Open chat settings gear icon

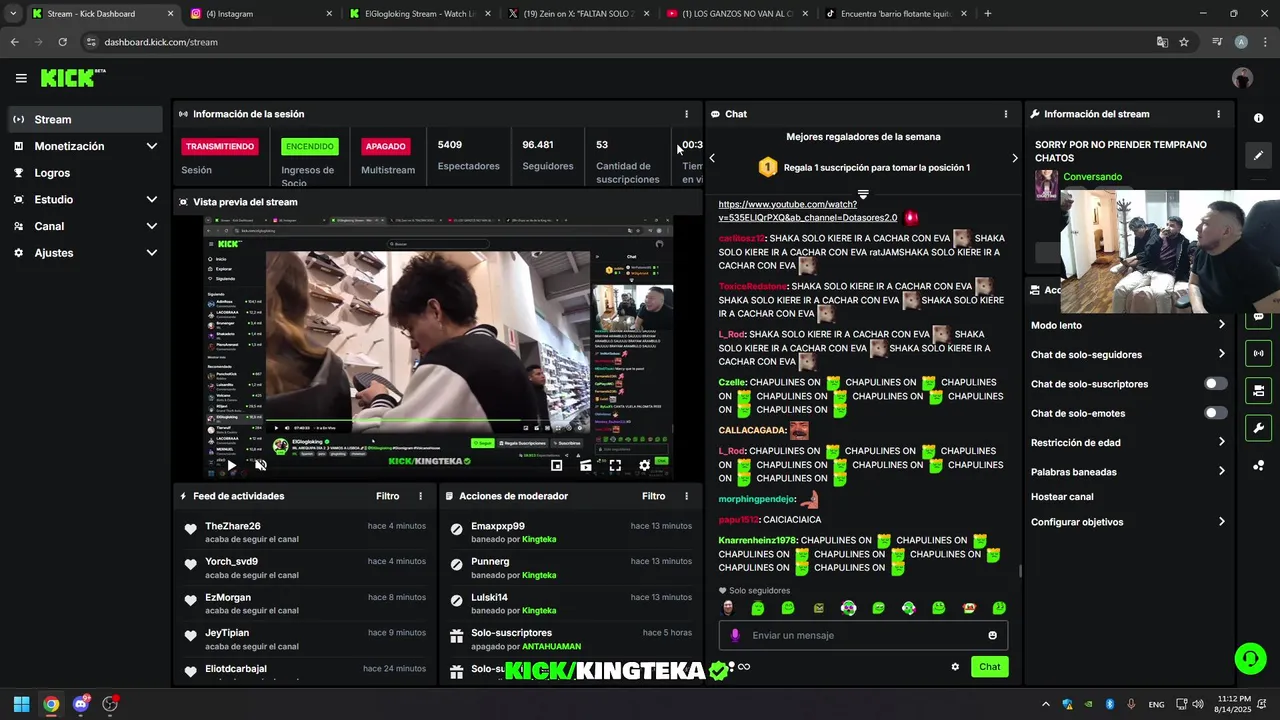point(955,667)
